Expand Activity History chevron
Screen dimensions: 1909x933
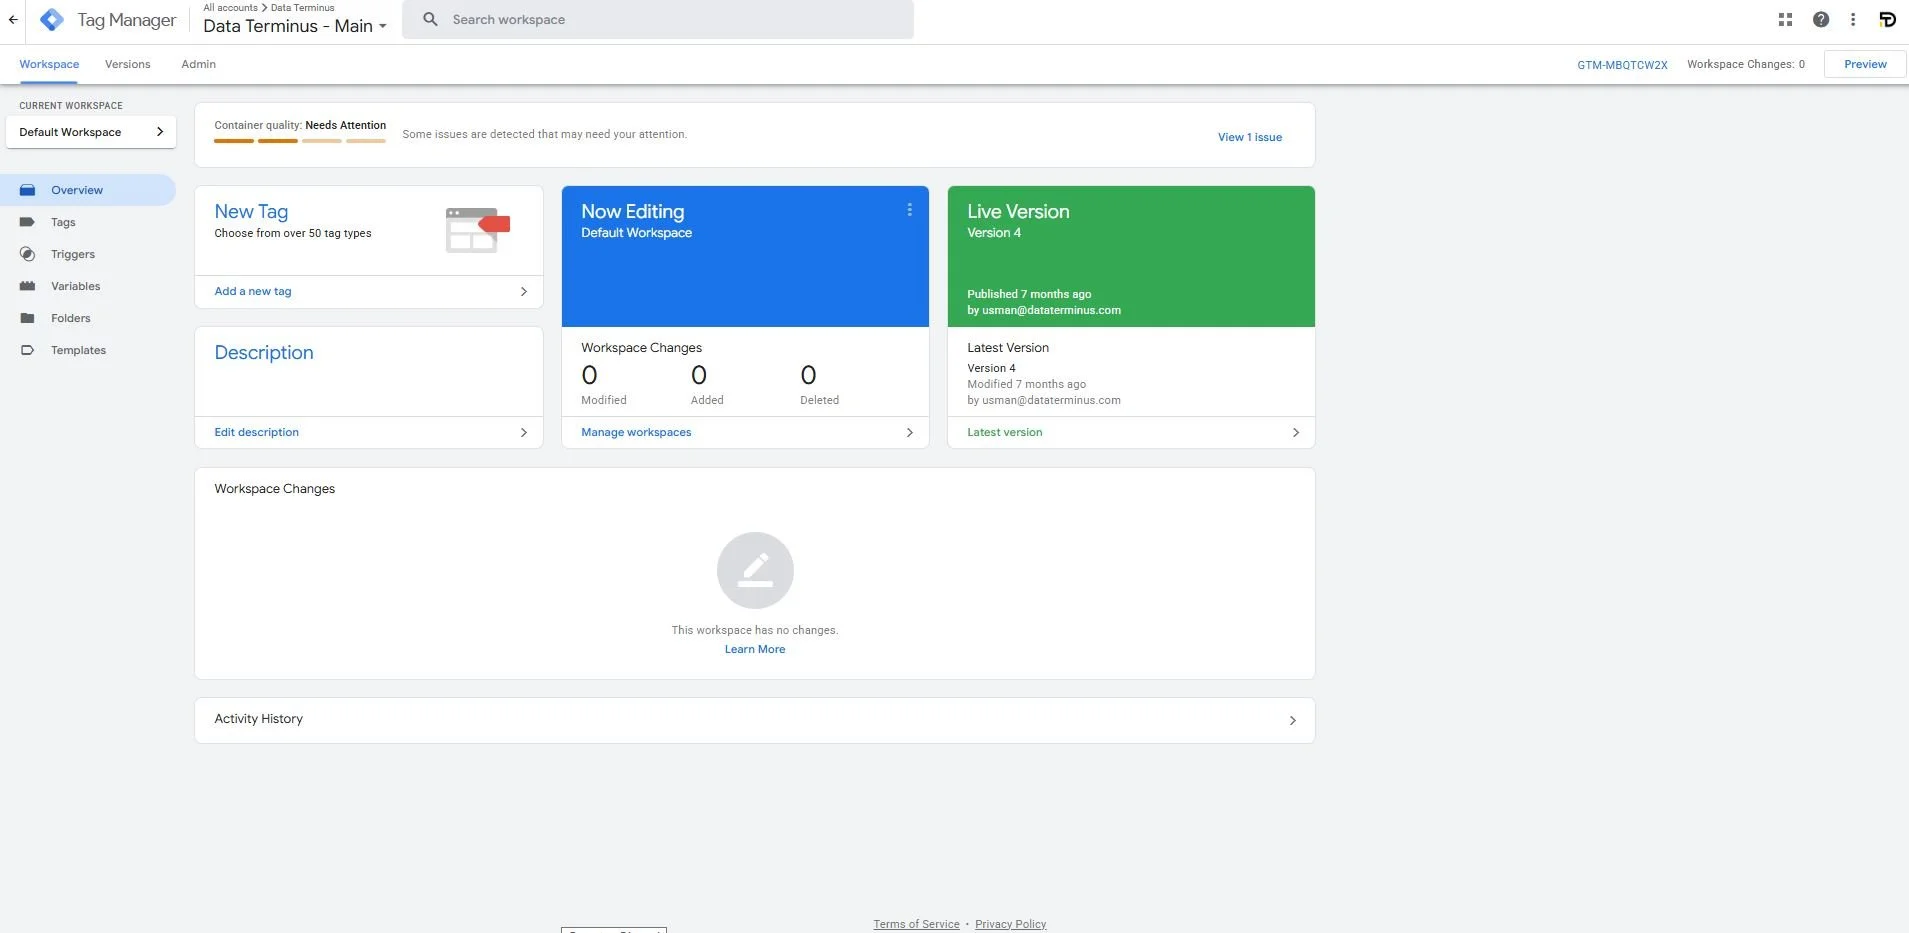1293,720
